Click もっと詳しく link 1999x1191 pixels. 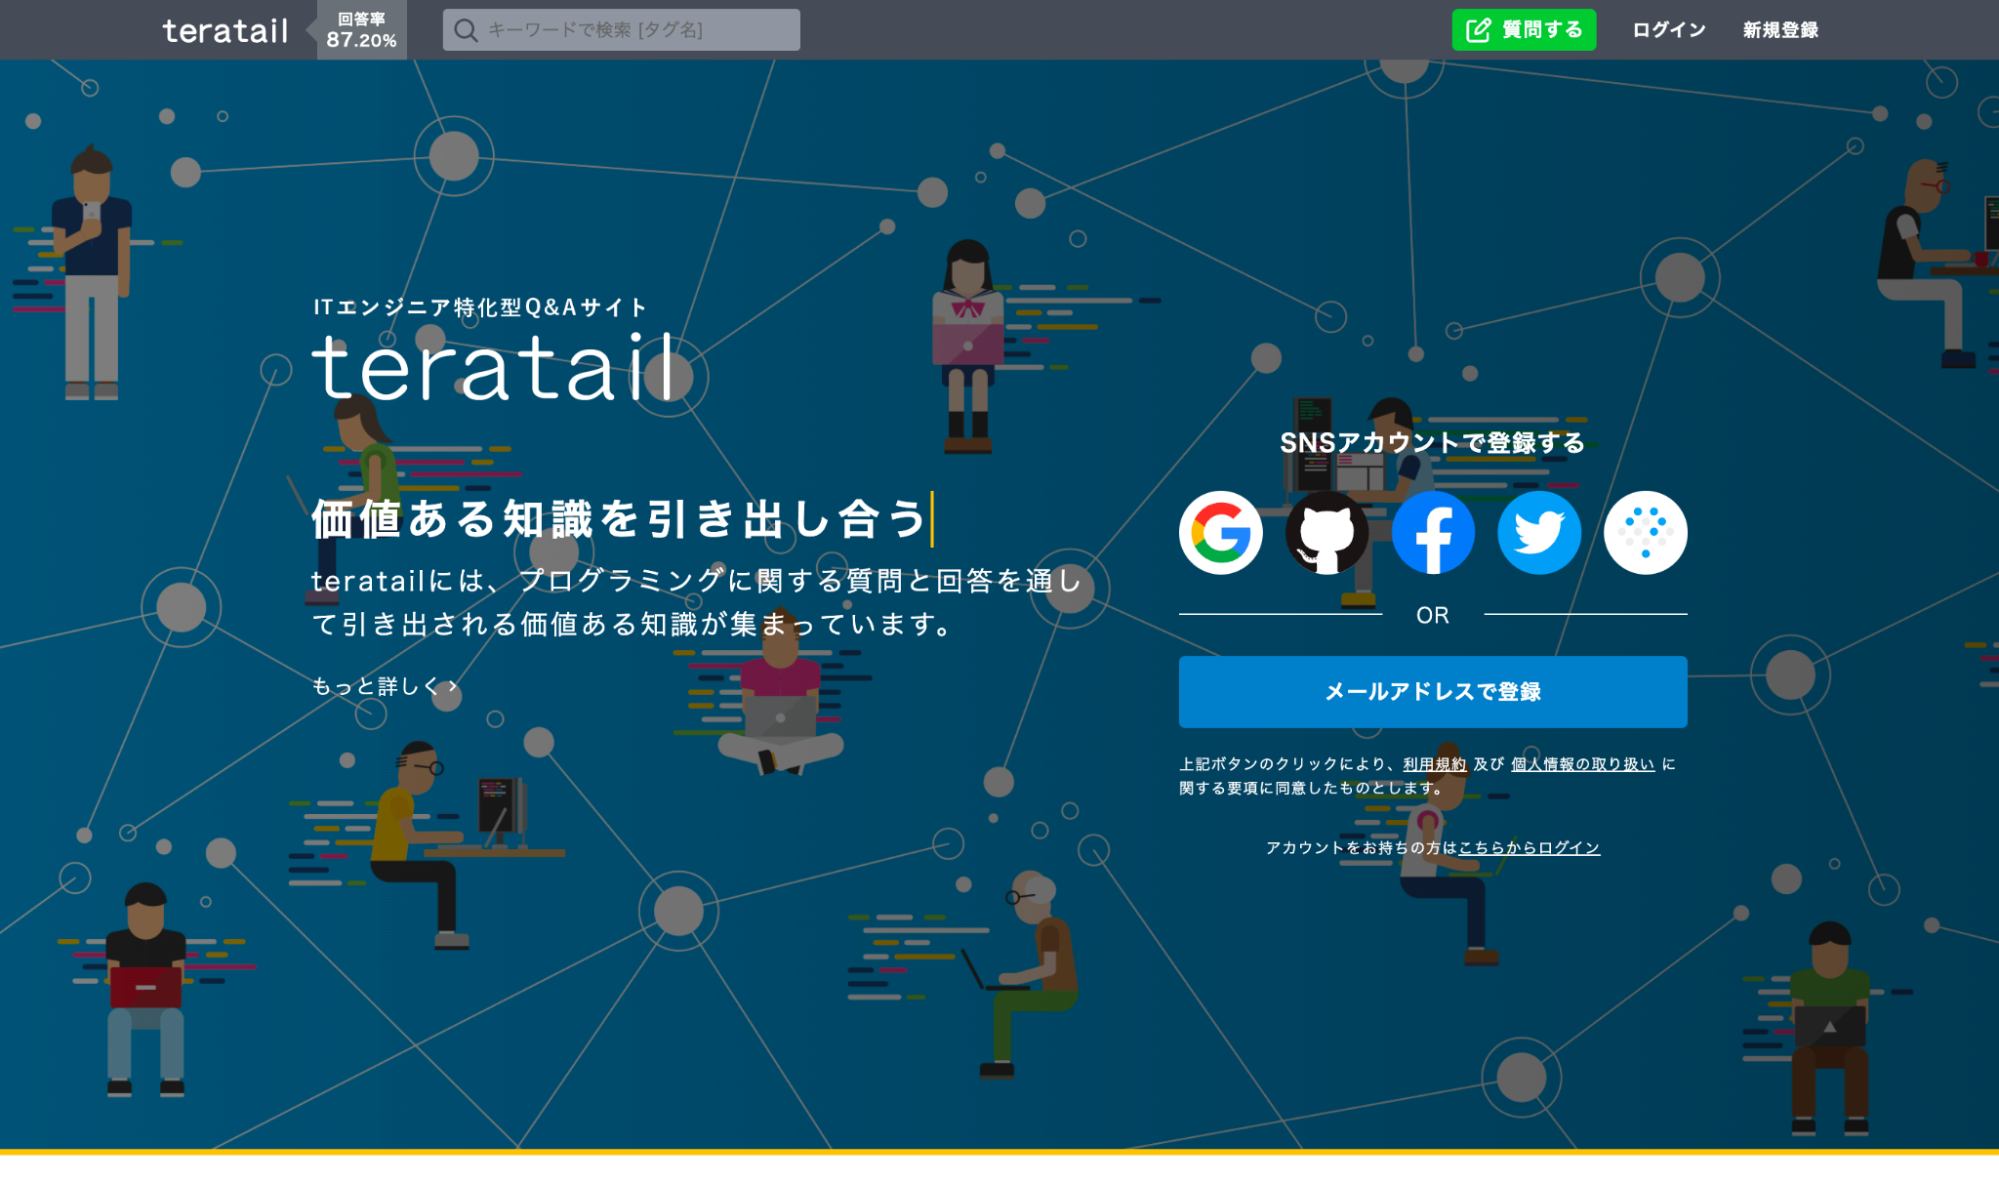[x=385, y=686]
